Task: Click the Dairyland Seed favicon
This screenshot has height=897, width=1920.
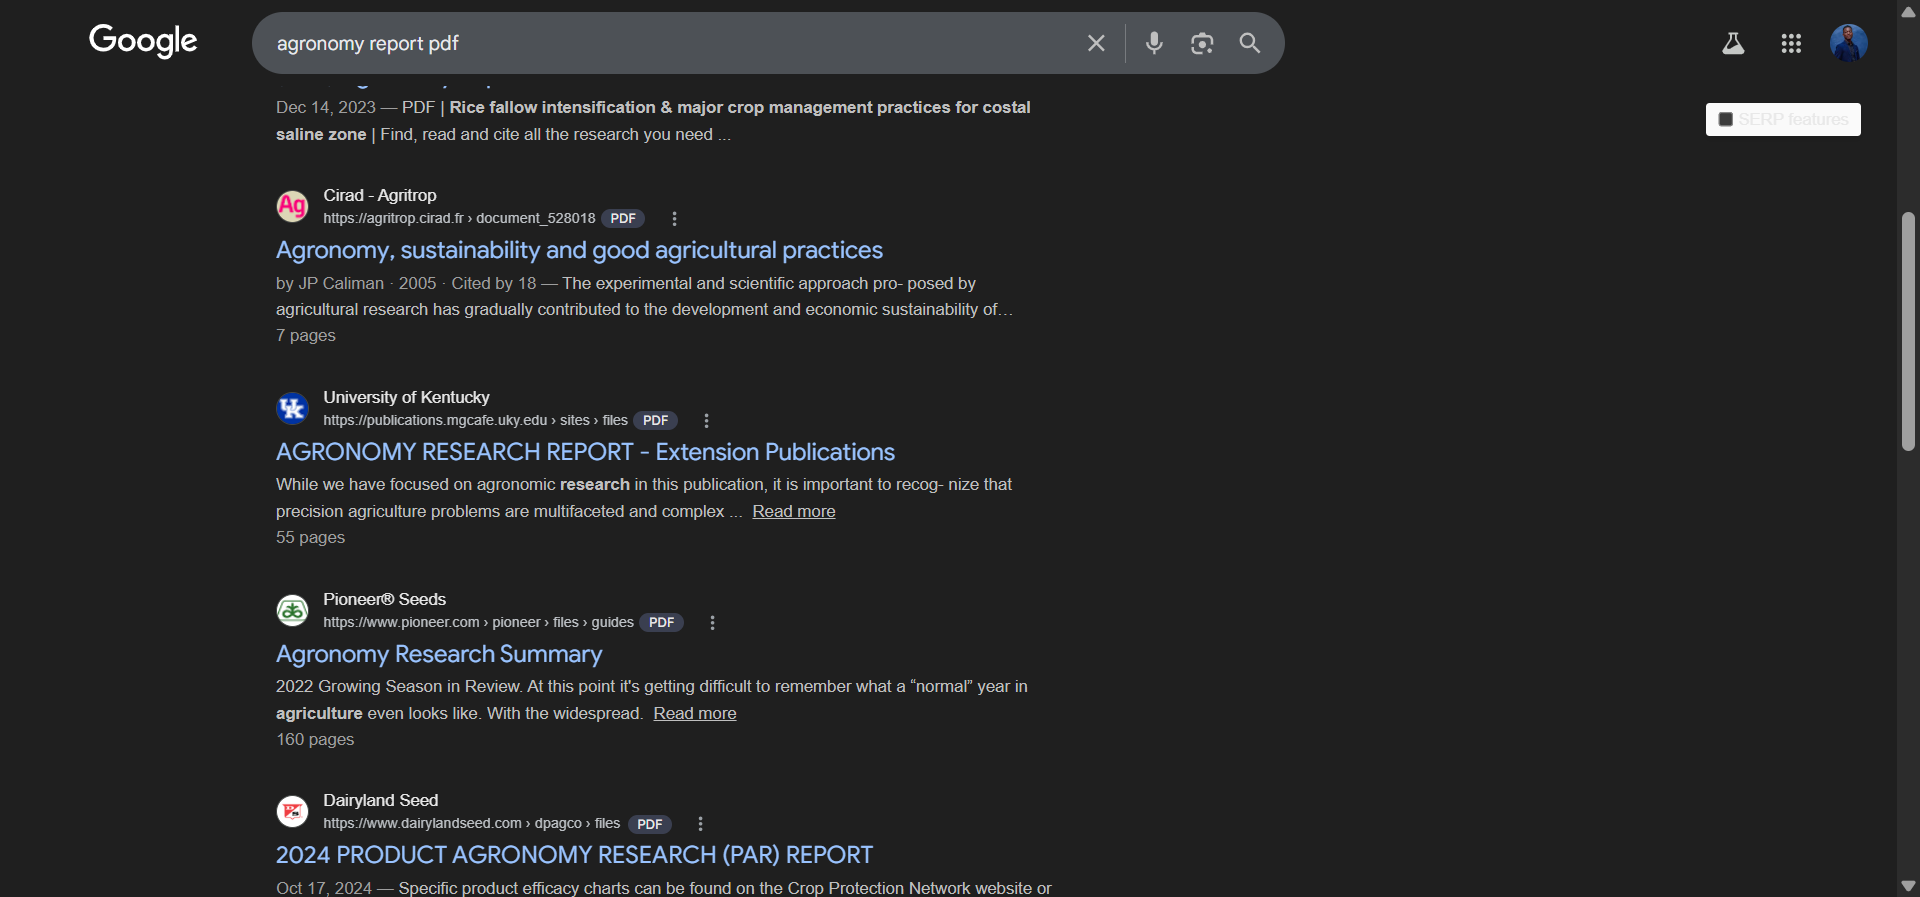Action: click(292, 811)
